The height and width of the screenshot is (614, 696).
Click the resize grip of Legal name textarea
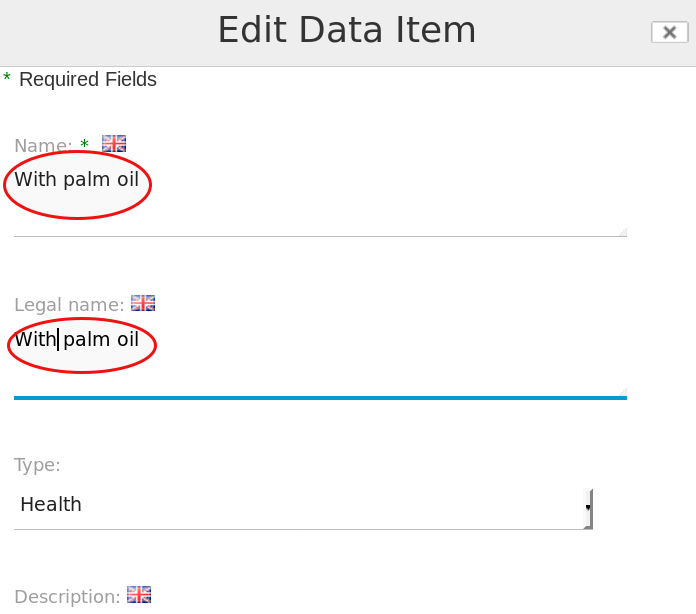623,392
